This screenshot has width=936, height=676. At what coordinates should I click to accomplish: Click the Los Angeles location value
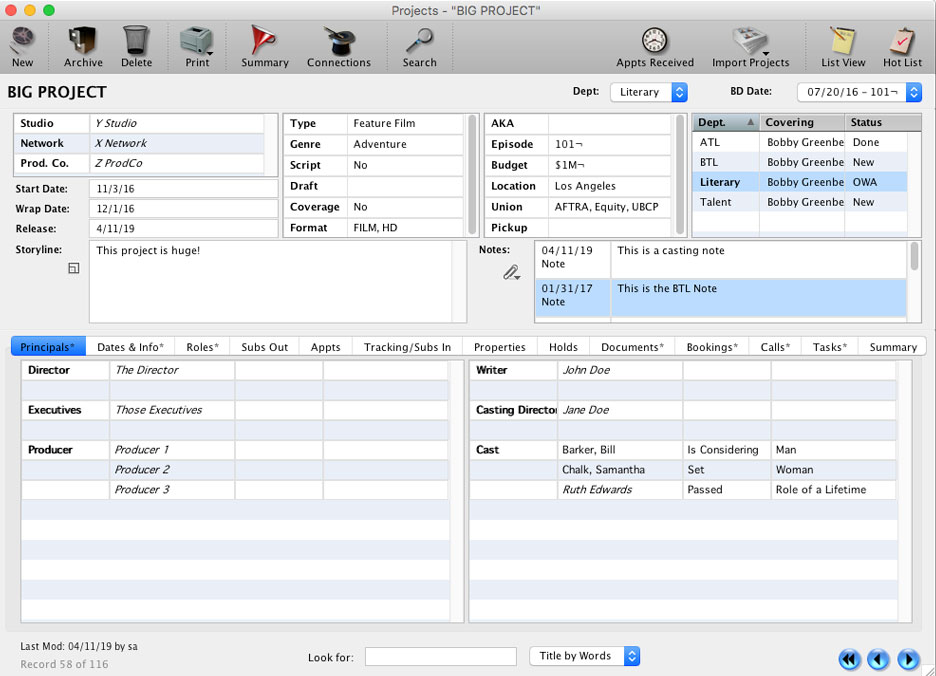pyautogui.click(x=585, y=186)
